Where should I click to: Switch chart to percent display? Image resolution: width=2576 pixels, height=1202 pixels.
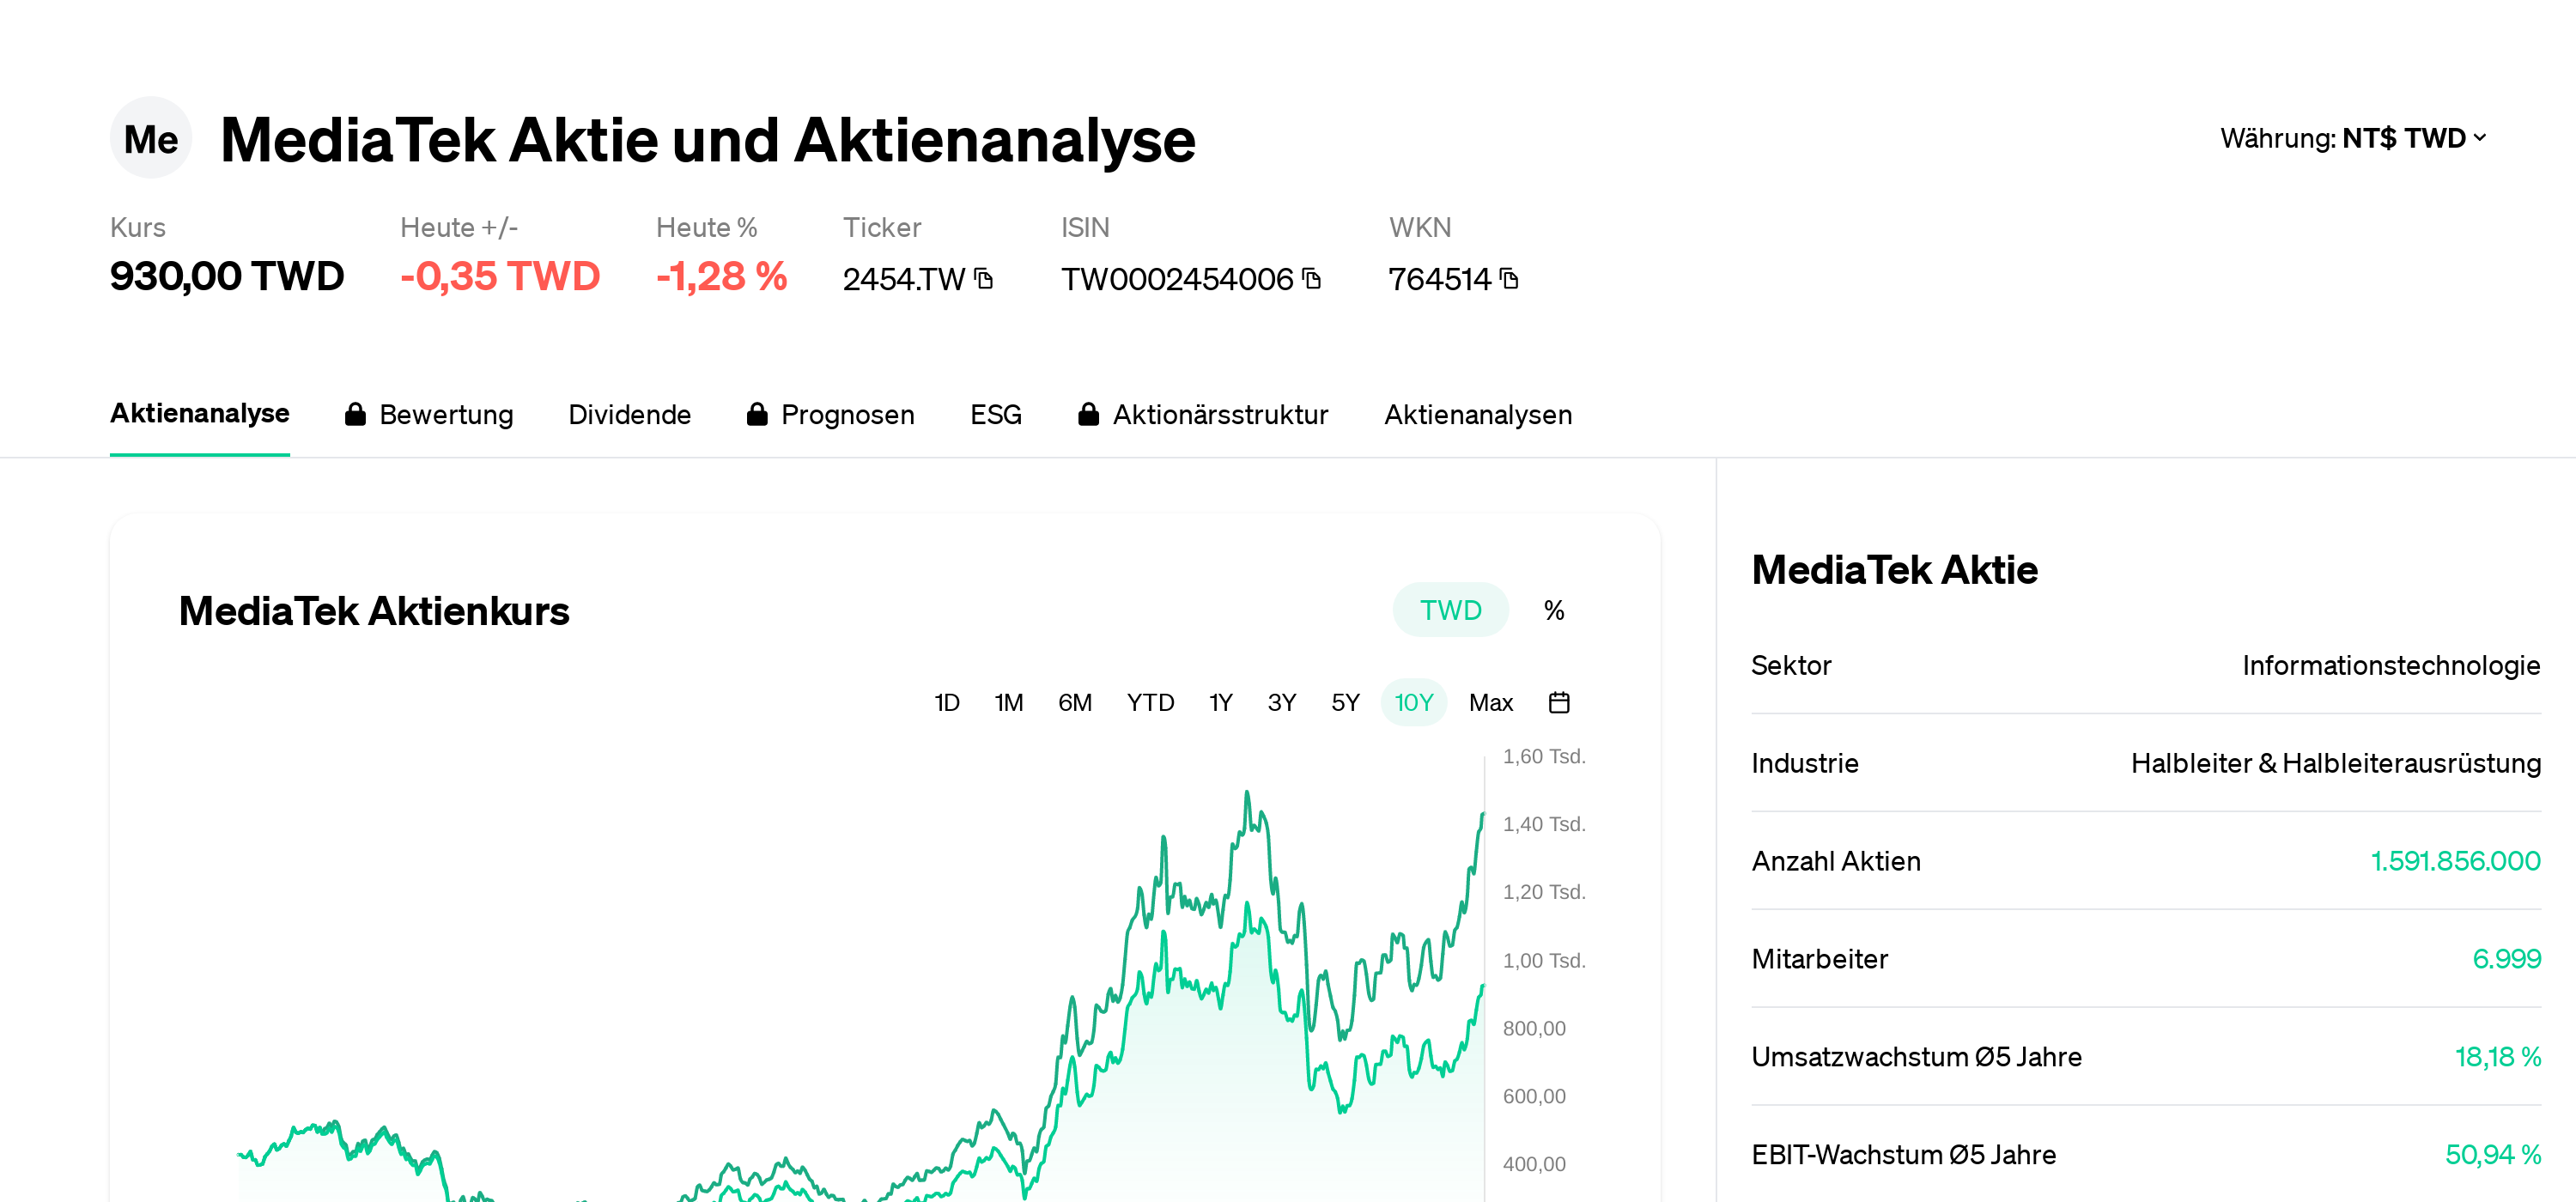1554,610
